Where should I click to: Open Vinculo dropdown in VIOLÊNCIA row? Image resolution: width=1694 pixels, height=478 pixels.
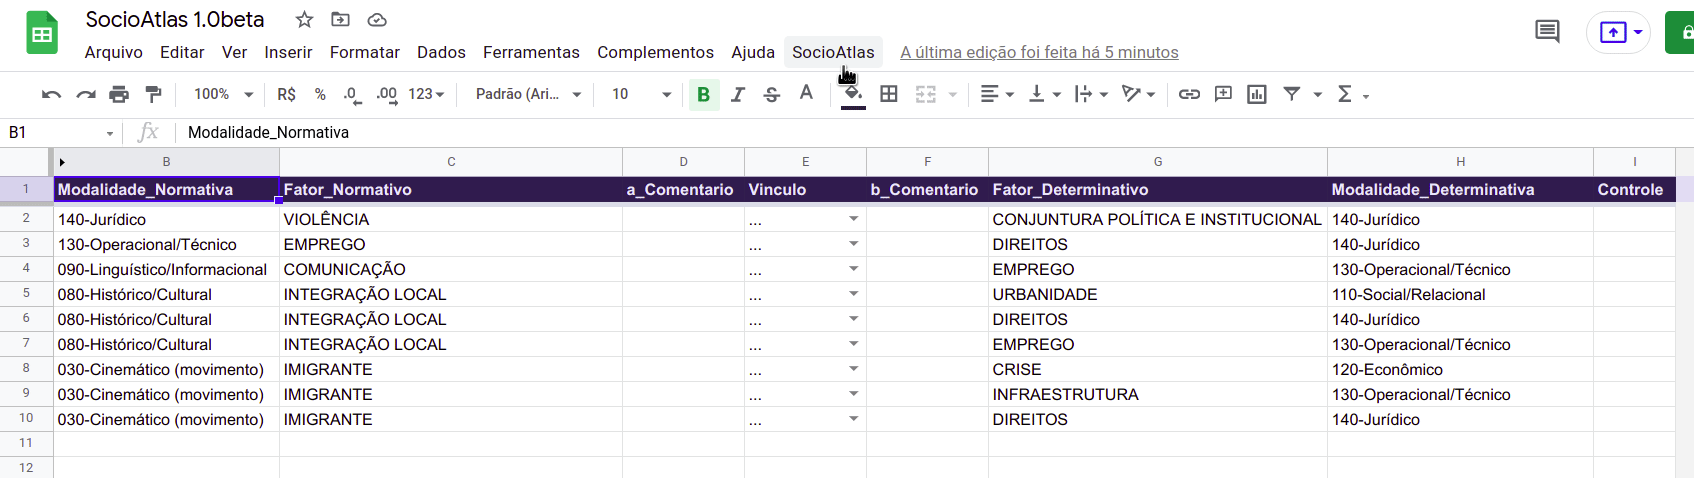pos(854,218)
